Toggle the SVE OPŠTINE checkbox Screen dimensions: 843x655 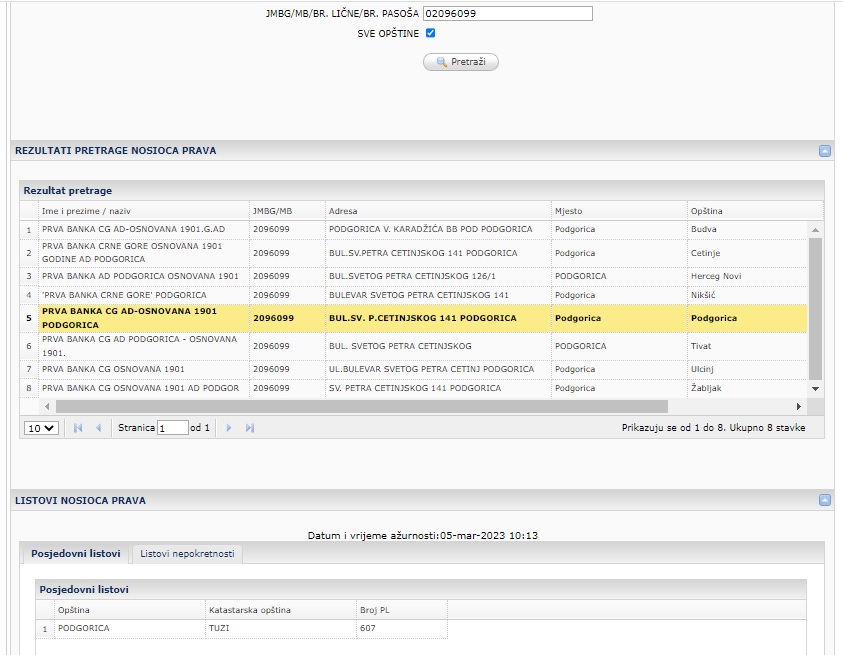tap(431, 33)
